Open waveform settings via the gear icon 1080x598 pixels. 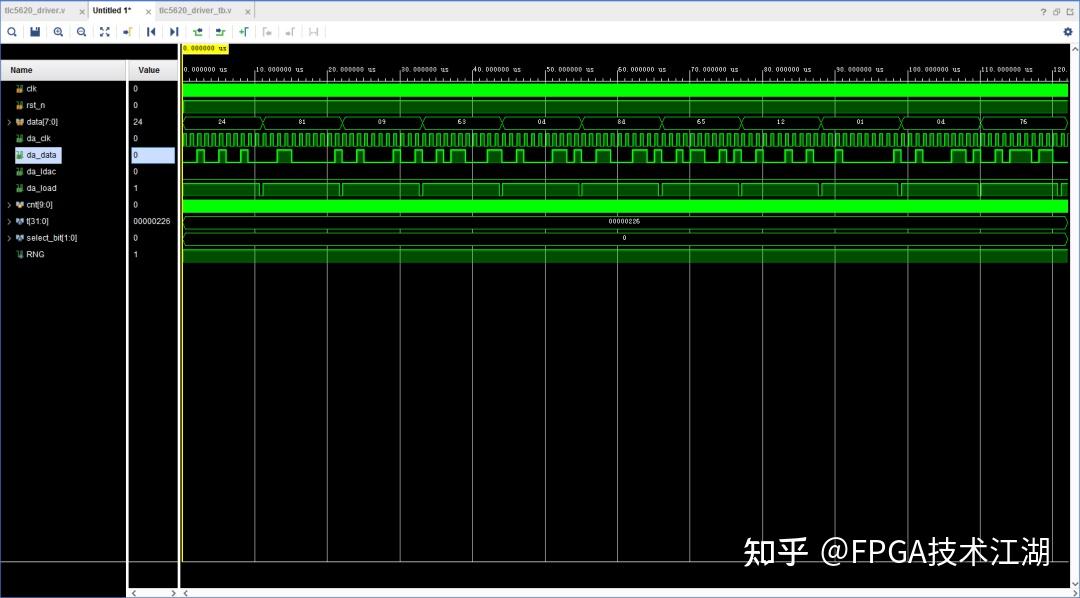(x=1068, y=32)
